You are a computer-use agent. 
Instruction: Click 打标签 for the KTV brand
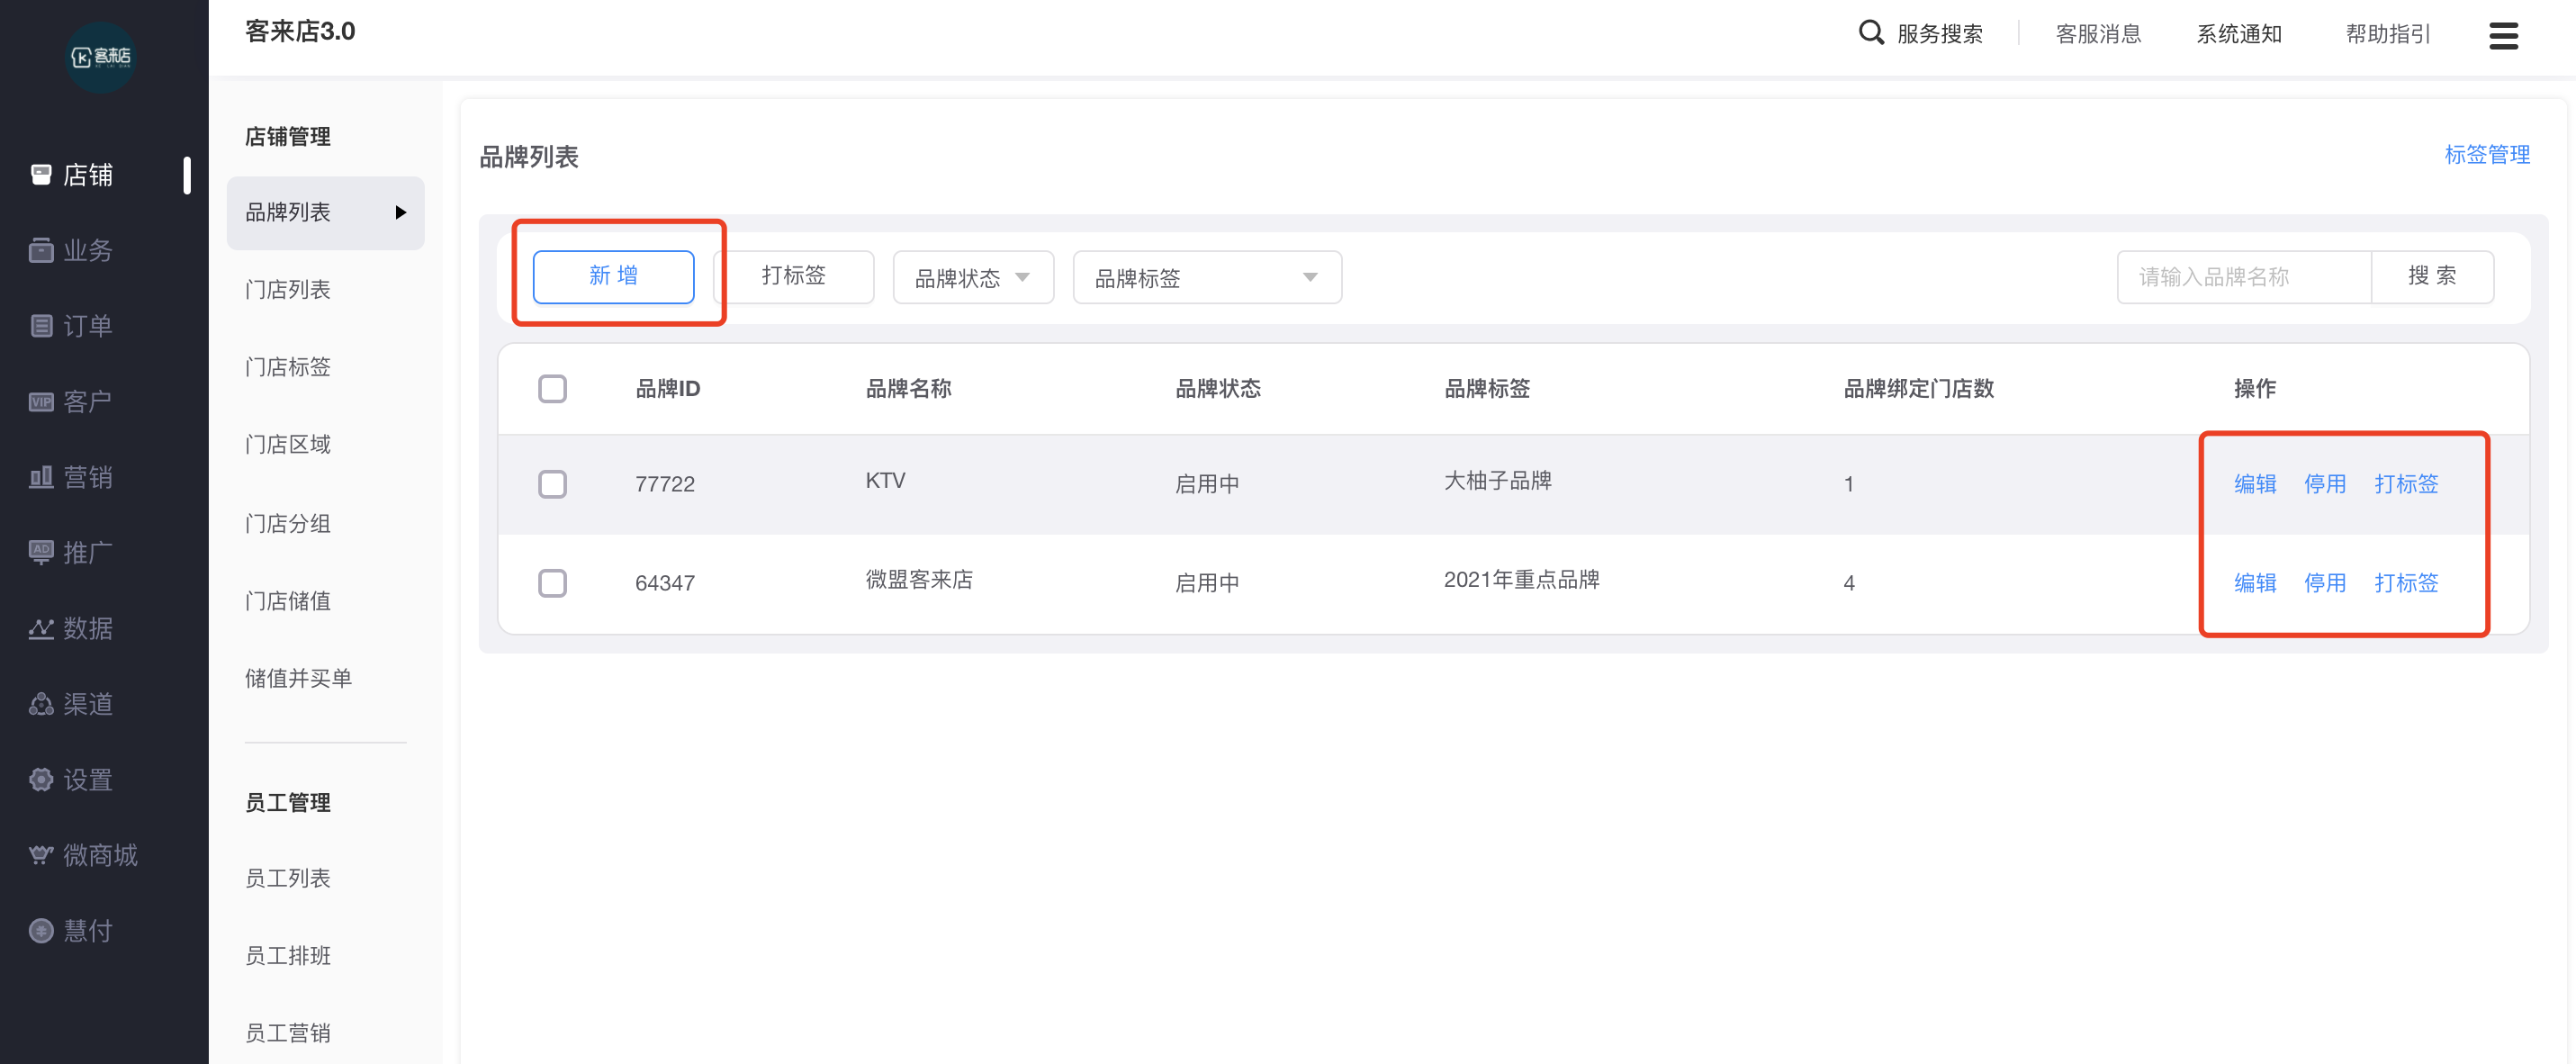(x=2406, y=484)
